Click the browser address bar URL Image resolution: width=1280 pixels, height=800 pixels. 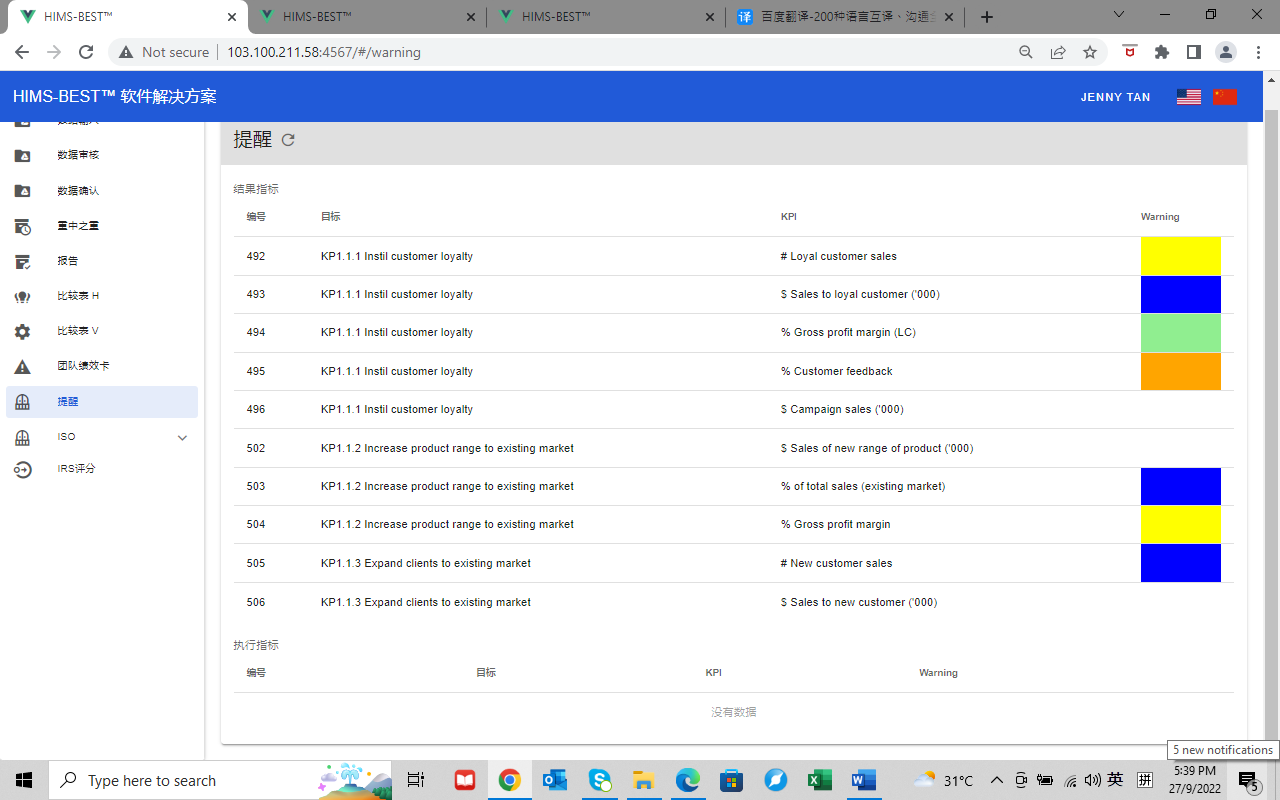point(323,52)
